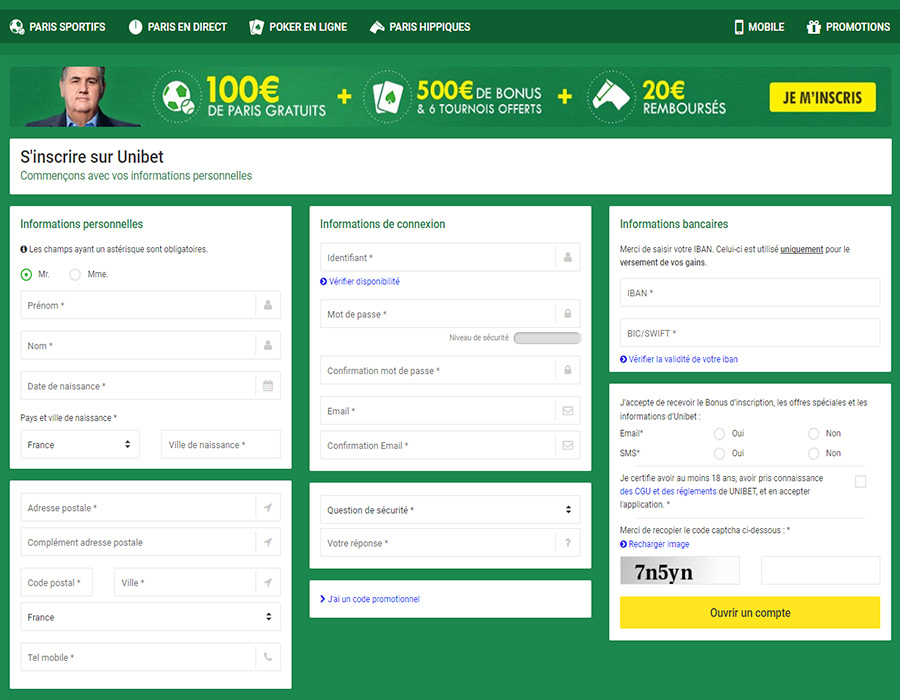900x700 pixels.
Task: Click the Niveau de sécurité strength bar
Action: tap(548, 338)
